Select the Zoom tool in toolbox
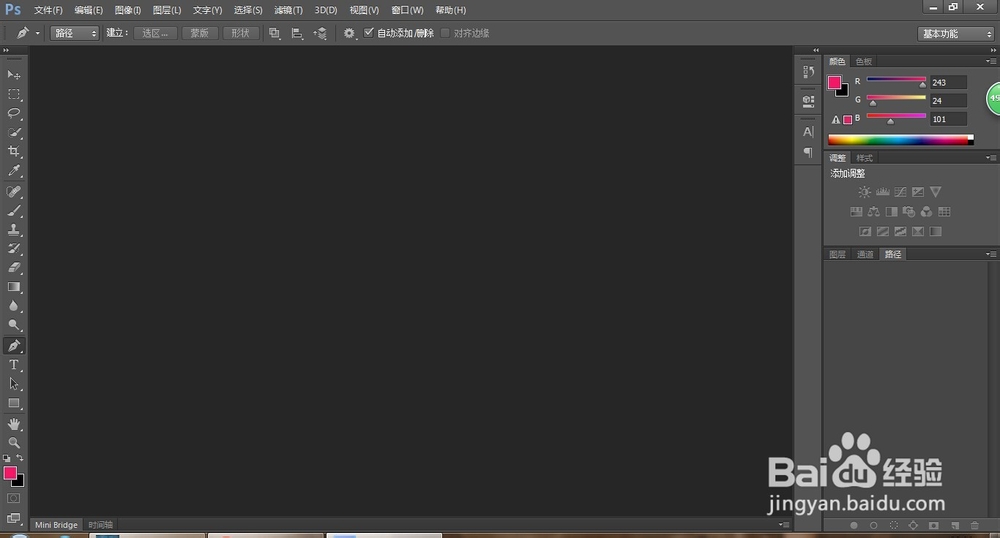Image resolution: width=1000 pixels, height=538 pixels. [x=13, y=442]
